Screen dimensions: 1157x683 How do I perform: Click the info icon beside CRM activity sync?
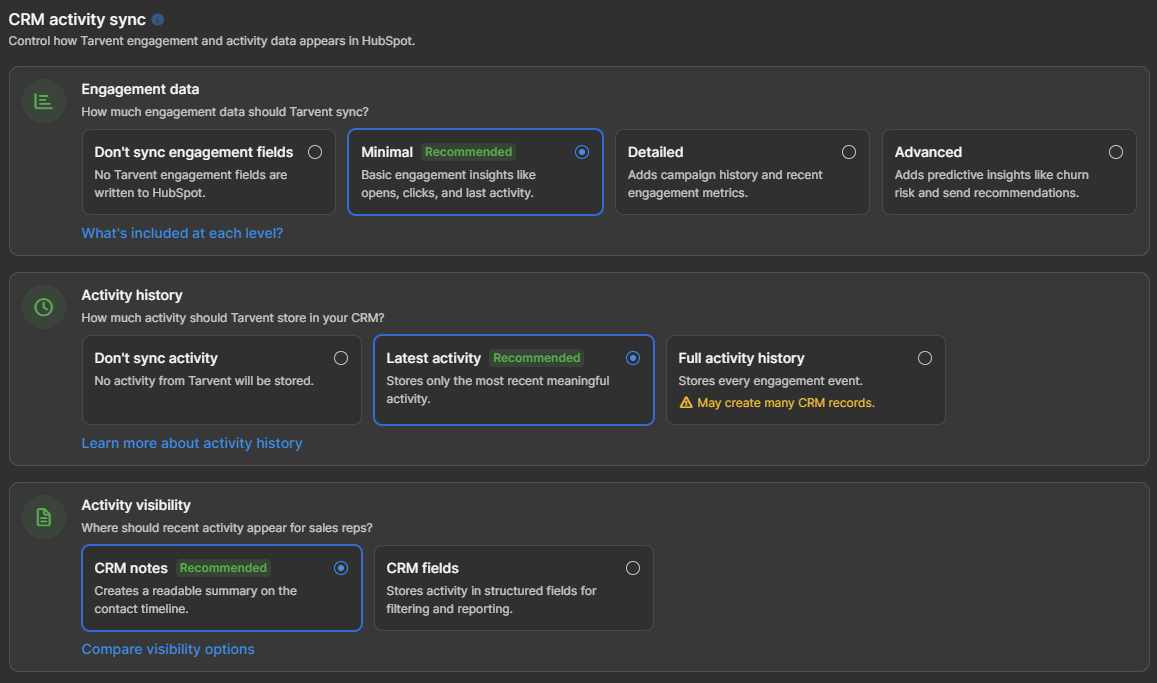pos(158,20)
